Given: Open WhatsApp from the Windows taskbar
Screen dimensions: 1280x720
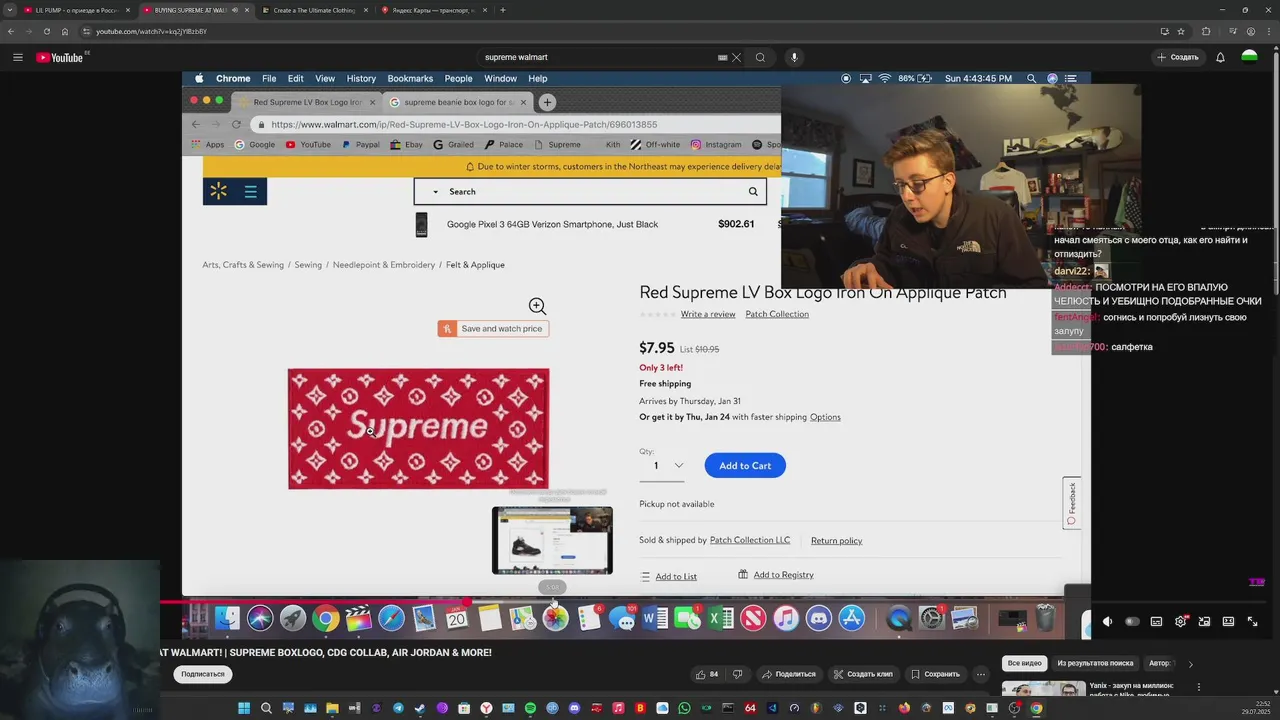Looking at the screenshot, I should (x=684, y=708).
